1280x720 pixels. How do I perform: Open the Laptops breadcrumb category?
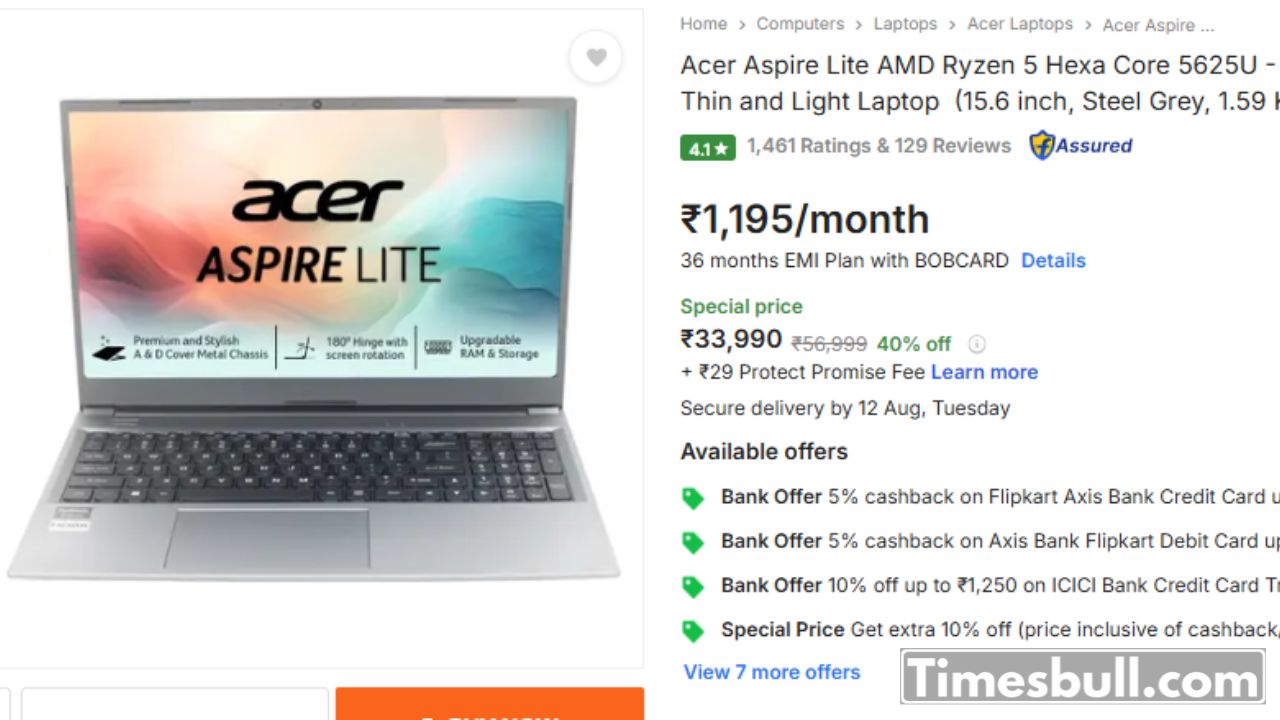905,24
